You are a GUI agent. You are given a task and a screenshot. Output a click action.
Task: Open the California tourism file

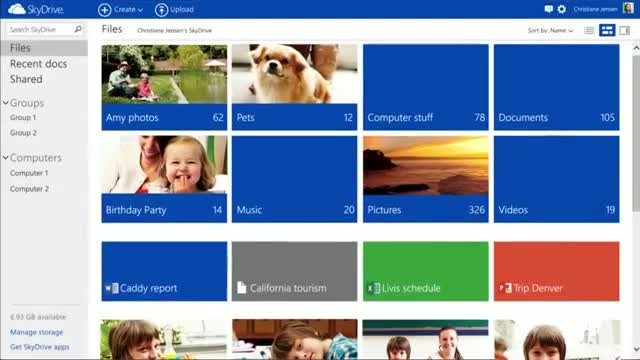pos(294,271)
